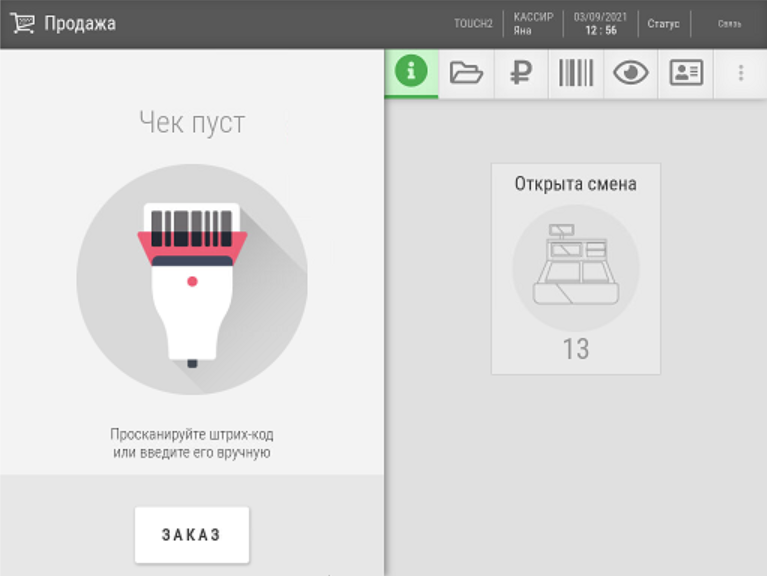Click the Связь indicator in header

[x=729, y=23]
